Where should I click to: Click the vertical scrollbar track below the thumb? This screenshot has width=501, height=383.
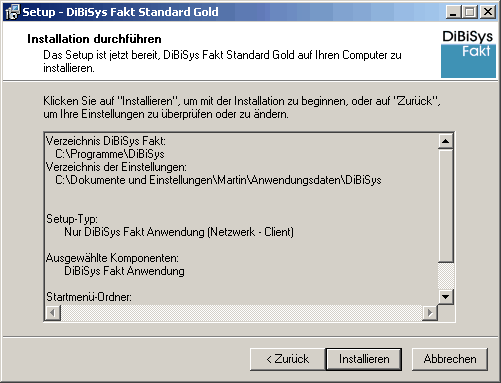tap(445, 276)
